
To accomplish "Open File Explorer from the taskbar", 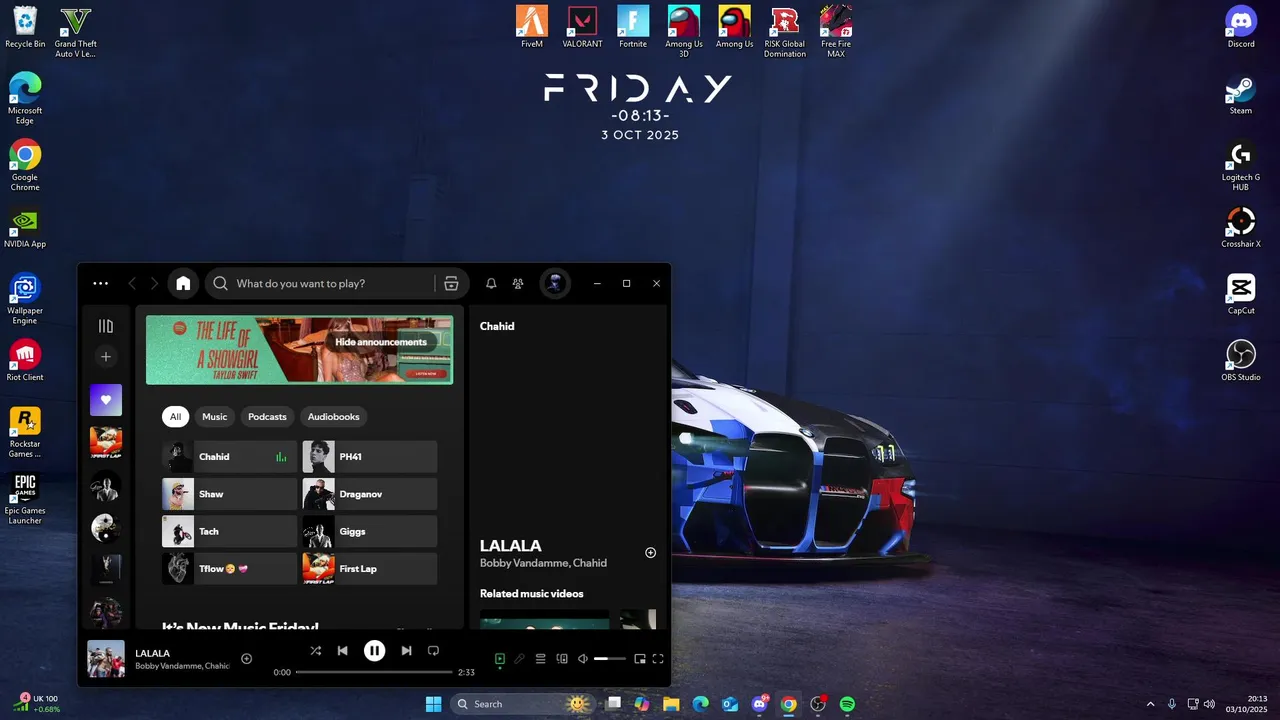I will point(671,704).
